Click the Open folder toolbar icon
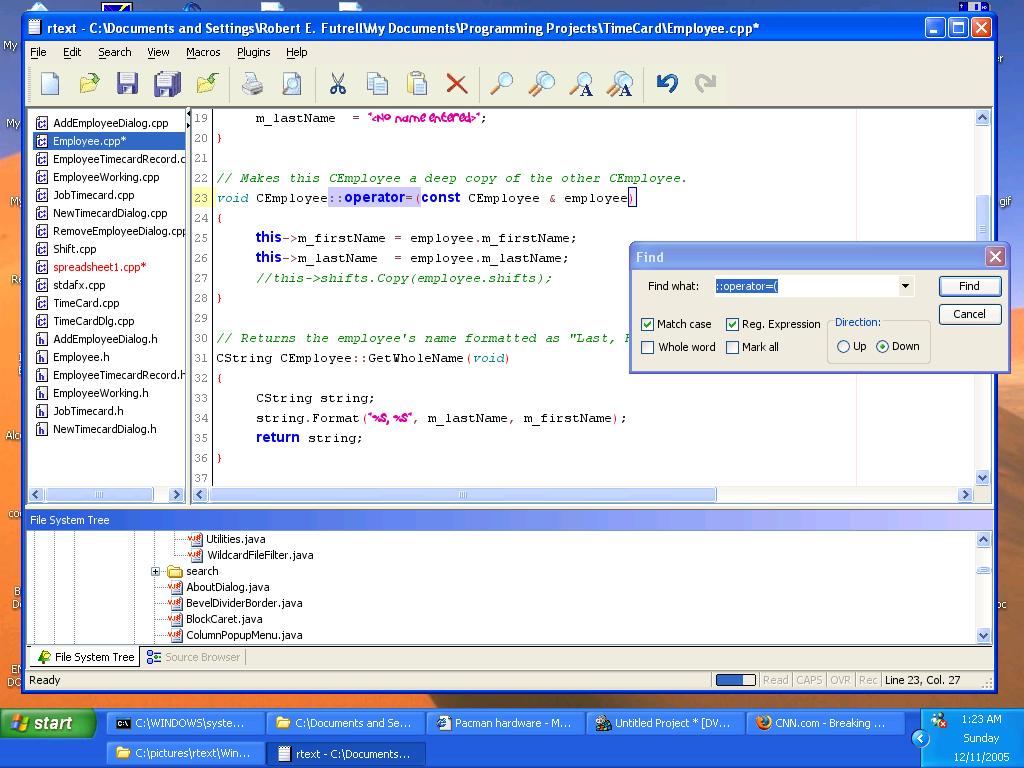The height and width of the screenshot is (768, 1024). tap(89, 84)
